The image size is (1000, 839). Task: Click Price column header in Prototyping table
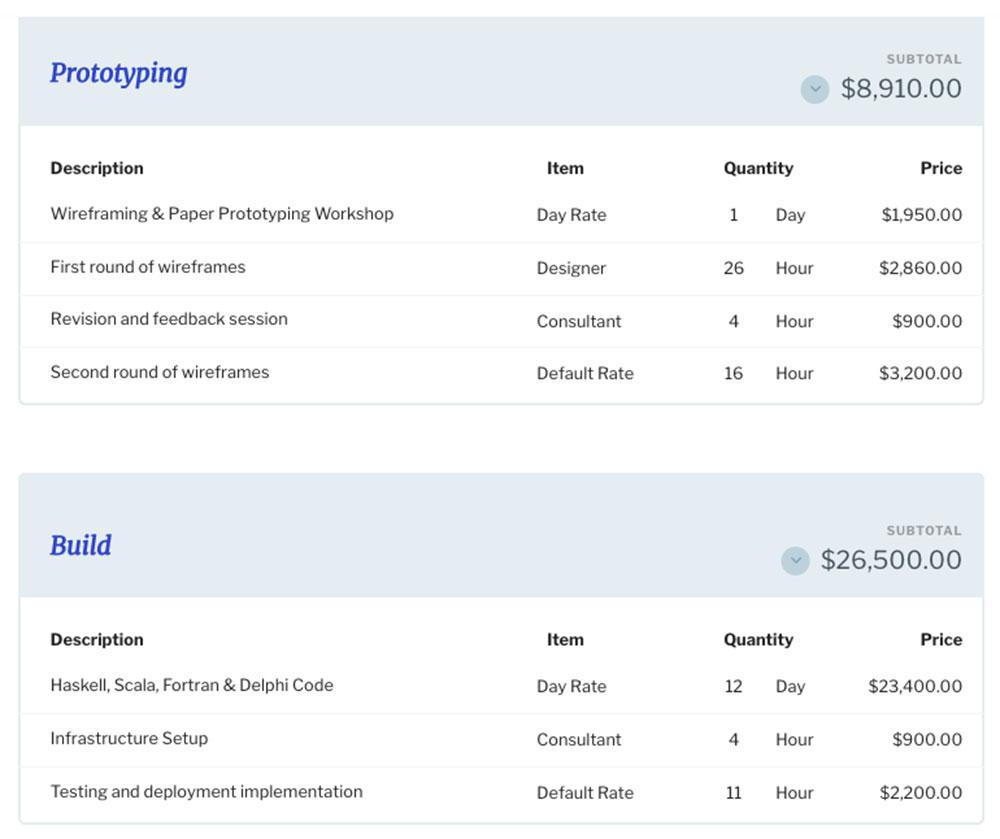coord(941,168)
